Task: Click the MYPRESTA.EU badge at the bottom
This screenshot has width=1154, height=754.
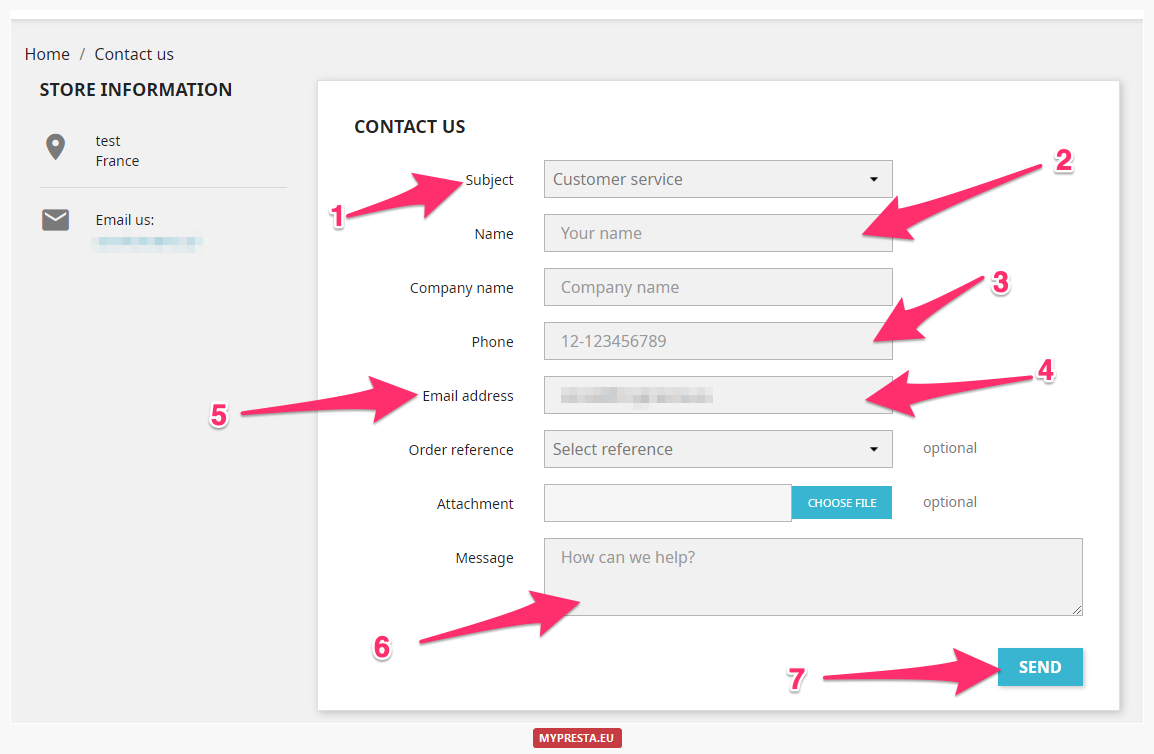Action: [577, 737]
